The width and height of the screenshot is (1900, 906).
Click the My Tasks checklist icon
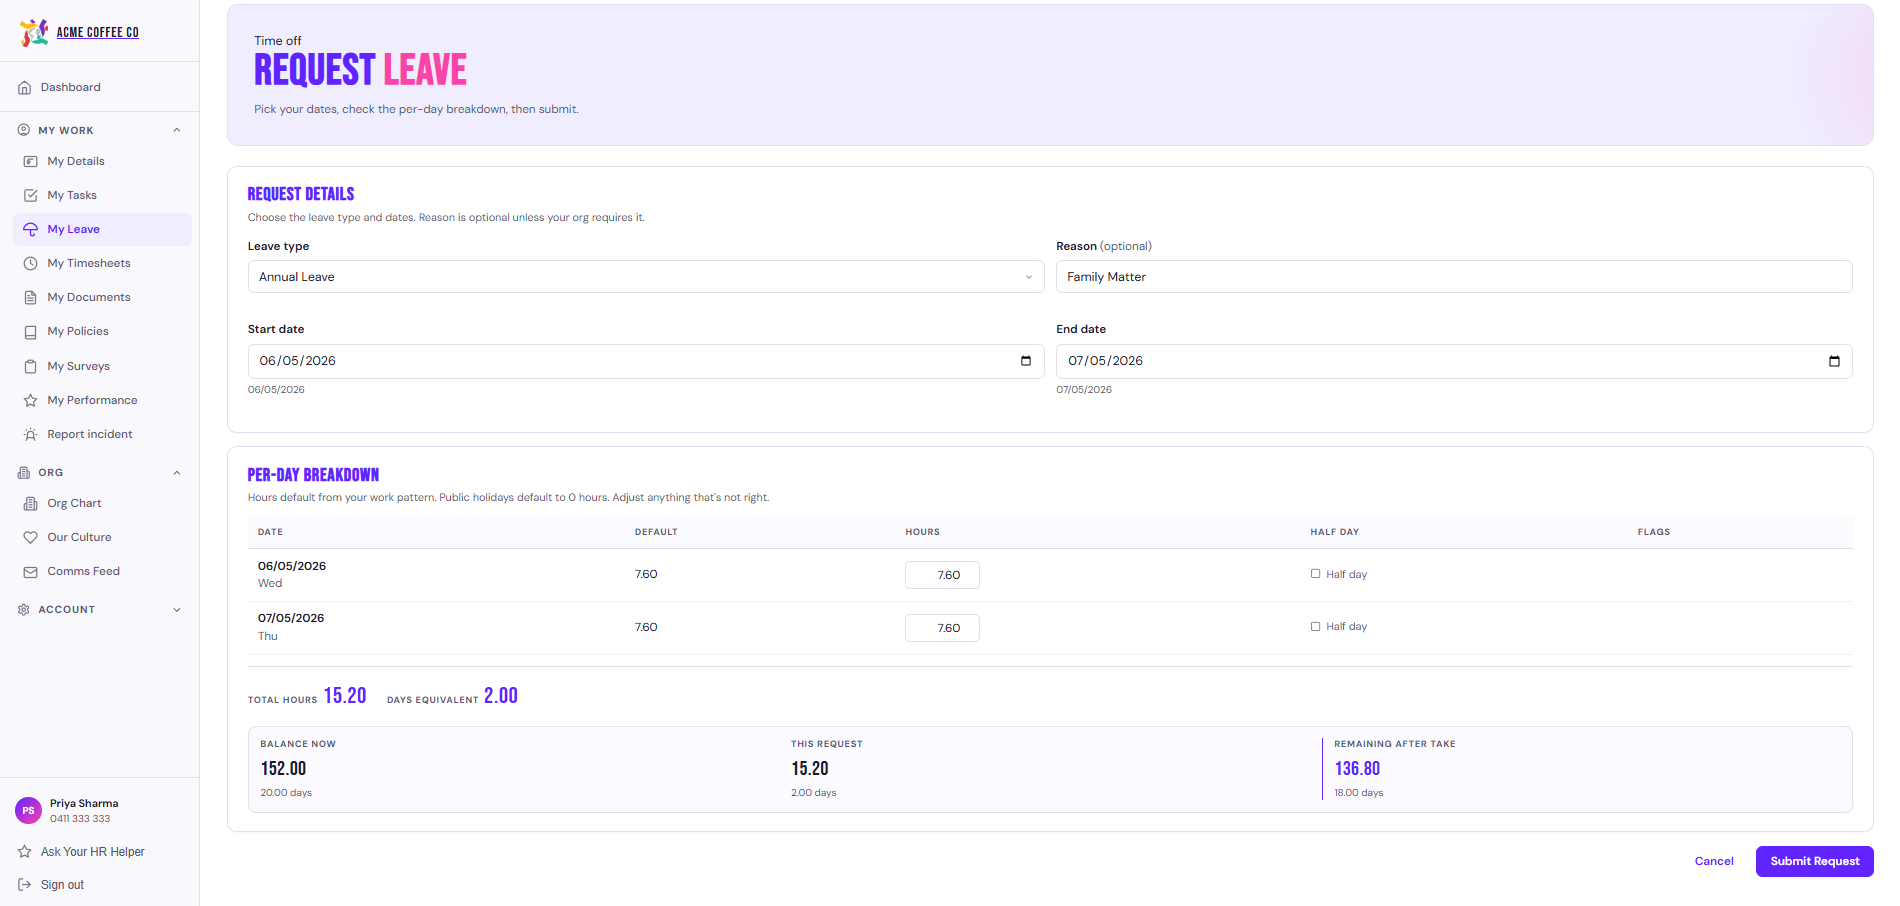point(31,195)
